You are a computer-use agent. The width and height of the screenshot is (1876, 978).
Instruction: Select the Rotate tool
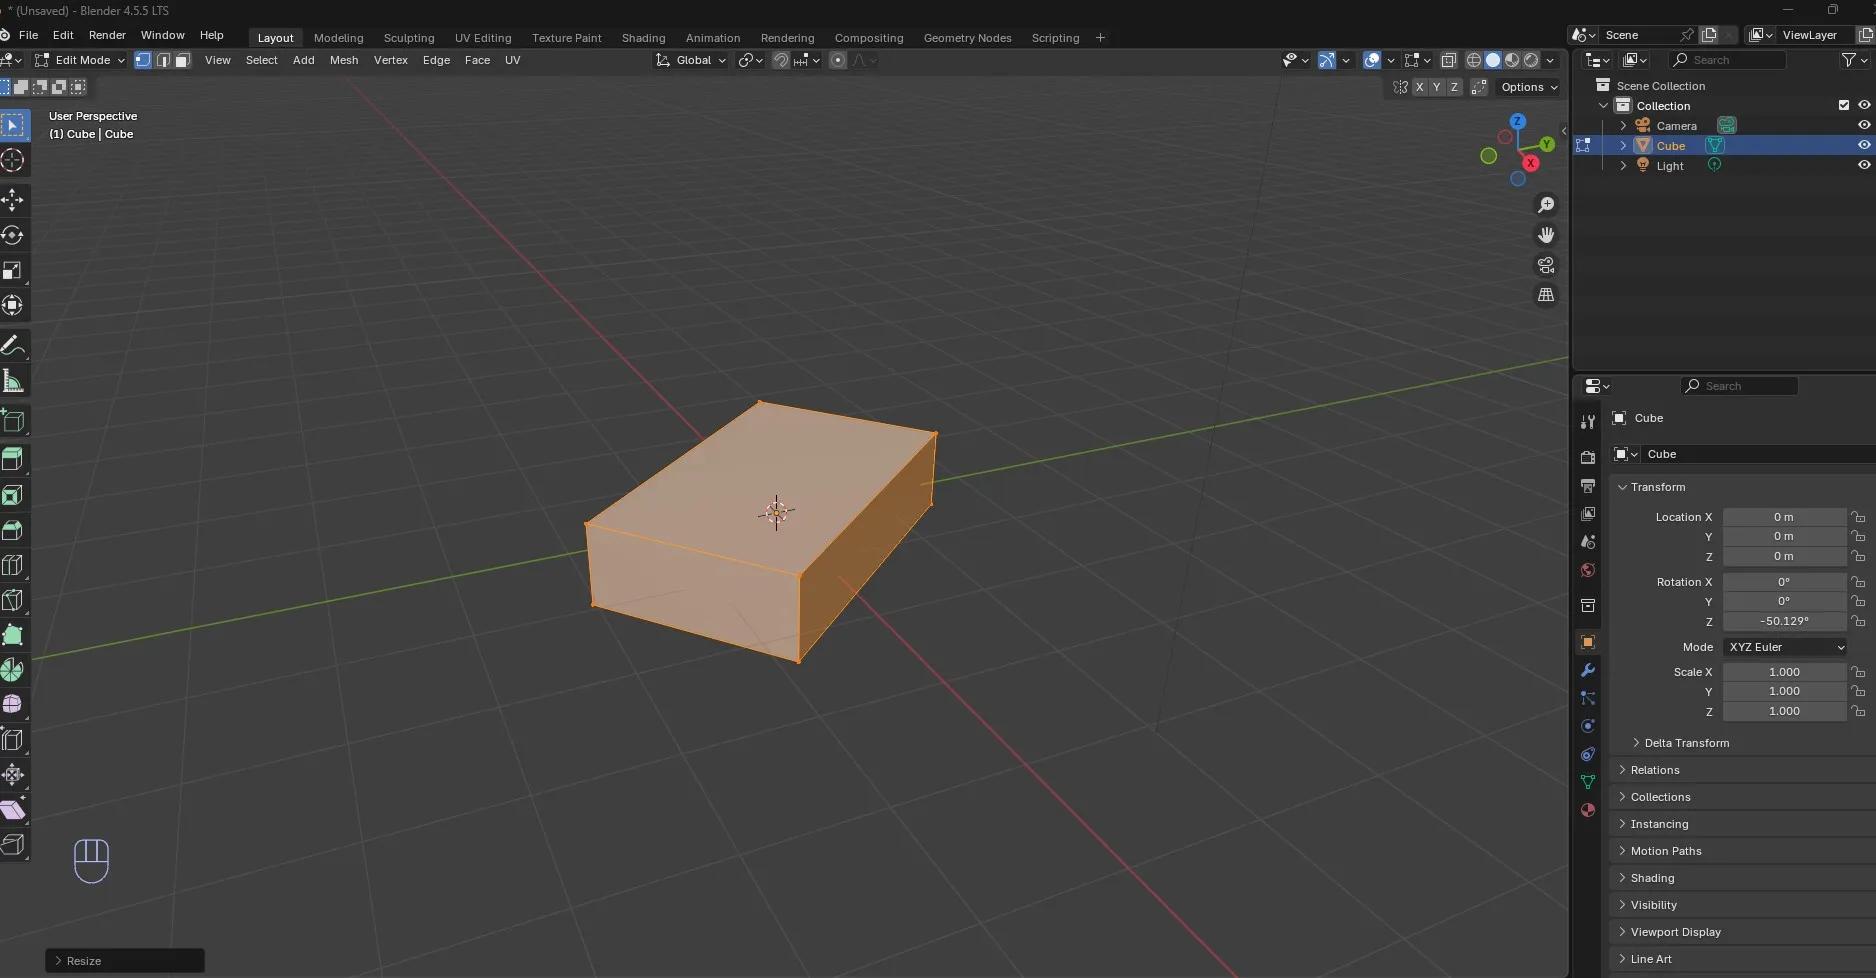[x=13, y=235]
